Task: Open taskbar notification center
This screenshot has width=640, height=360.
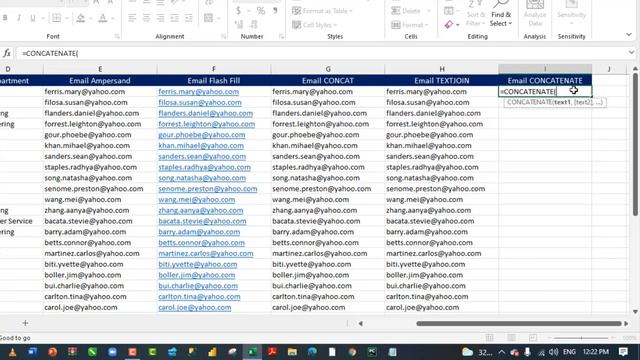Action: tap(623, 352)
